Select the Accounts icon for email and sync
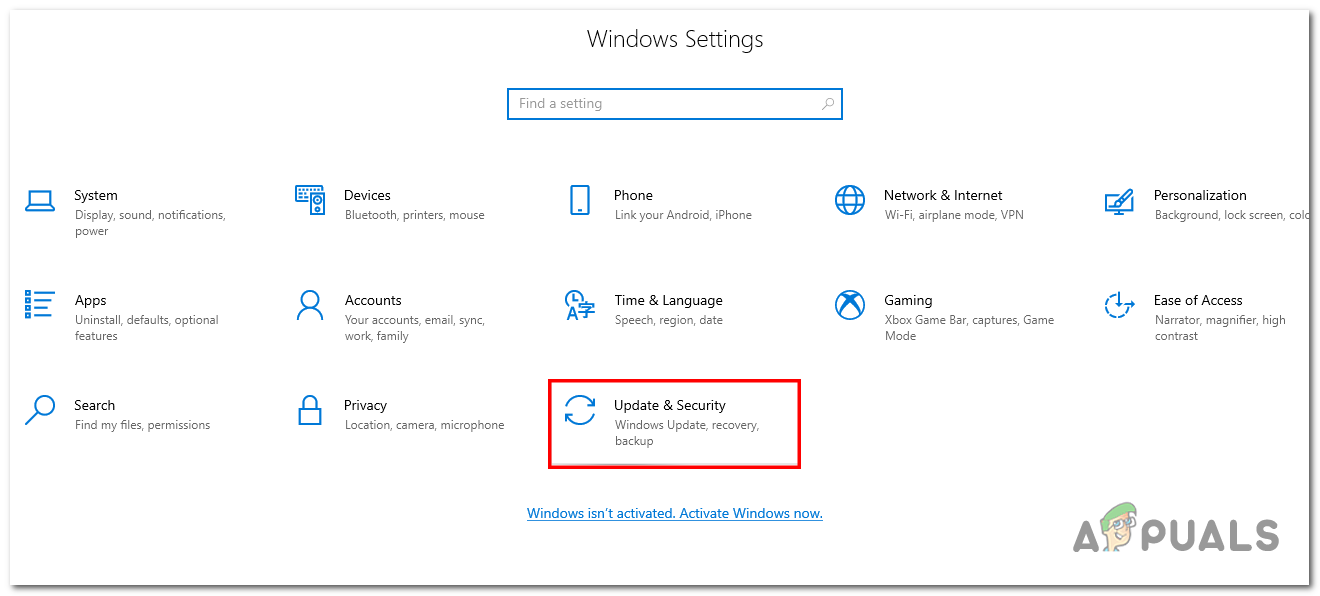Viewport: 1320px width, 596px height. click(310, 305)
